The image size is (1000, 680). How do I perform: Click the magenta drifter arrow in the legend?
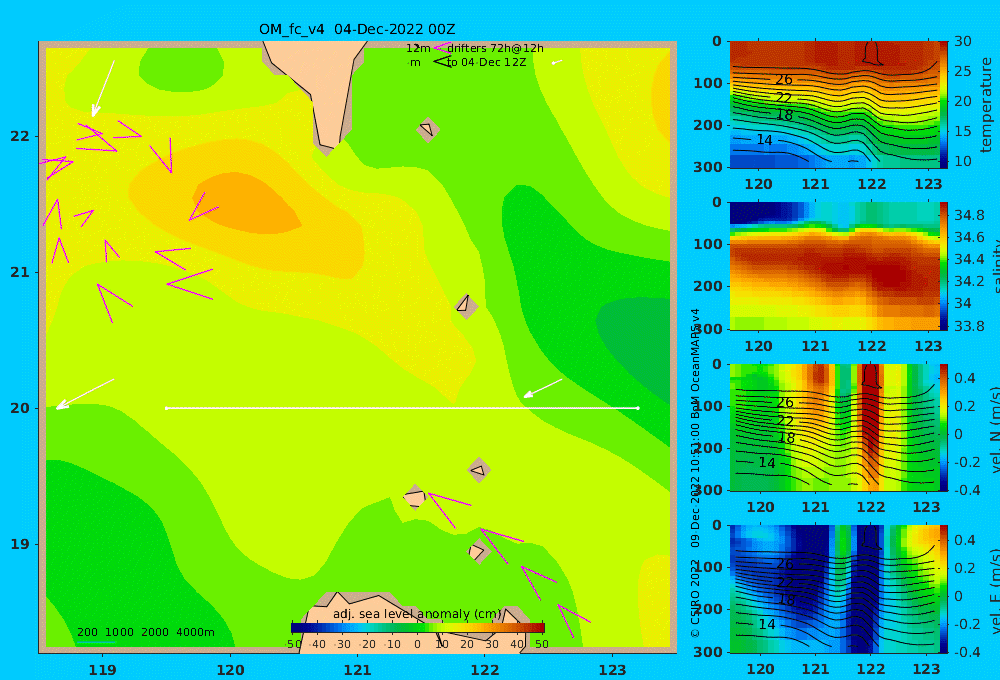pos(441,48)
